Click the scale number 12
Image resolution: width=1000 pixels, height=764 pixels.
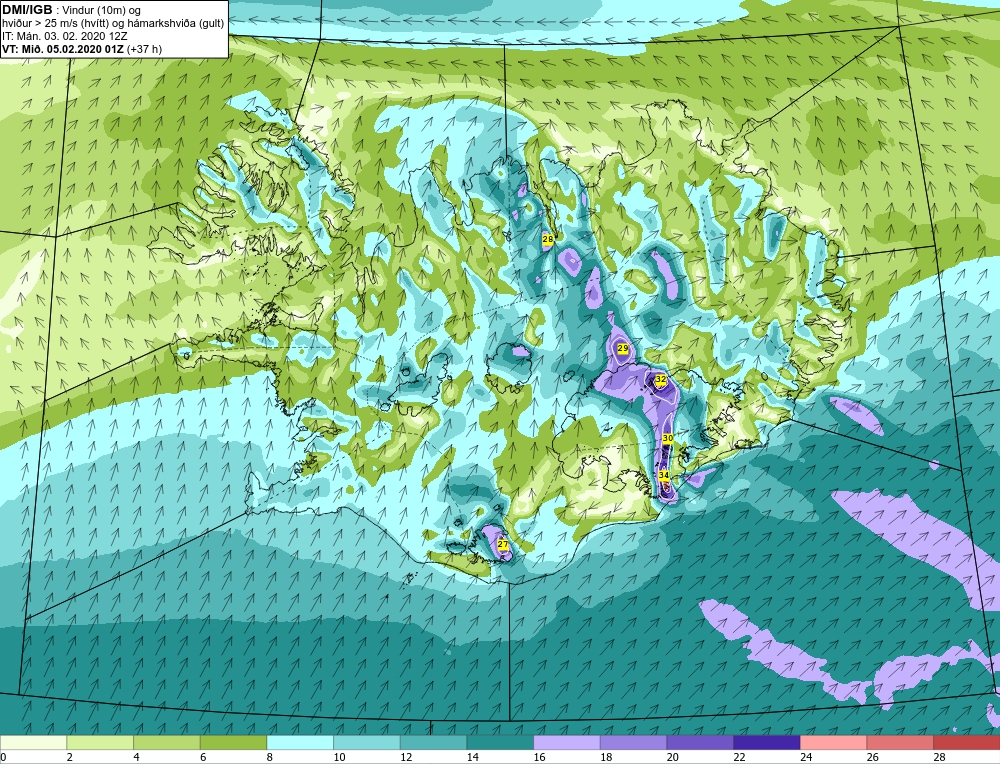click(406, 757)
